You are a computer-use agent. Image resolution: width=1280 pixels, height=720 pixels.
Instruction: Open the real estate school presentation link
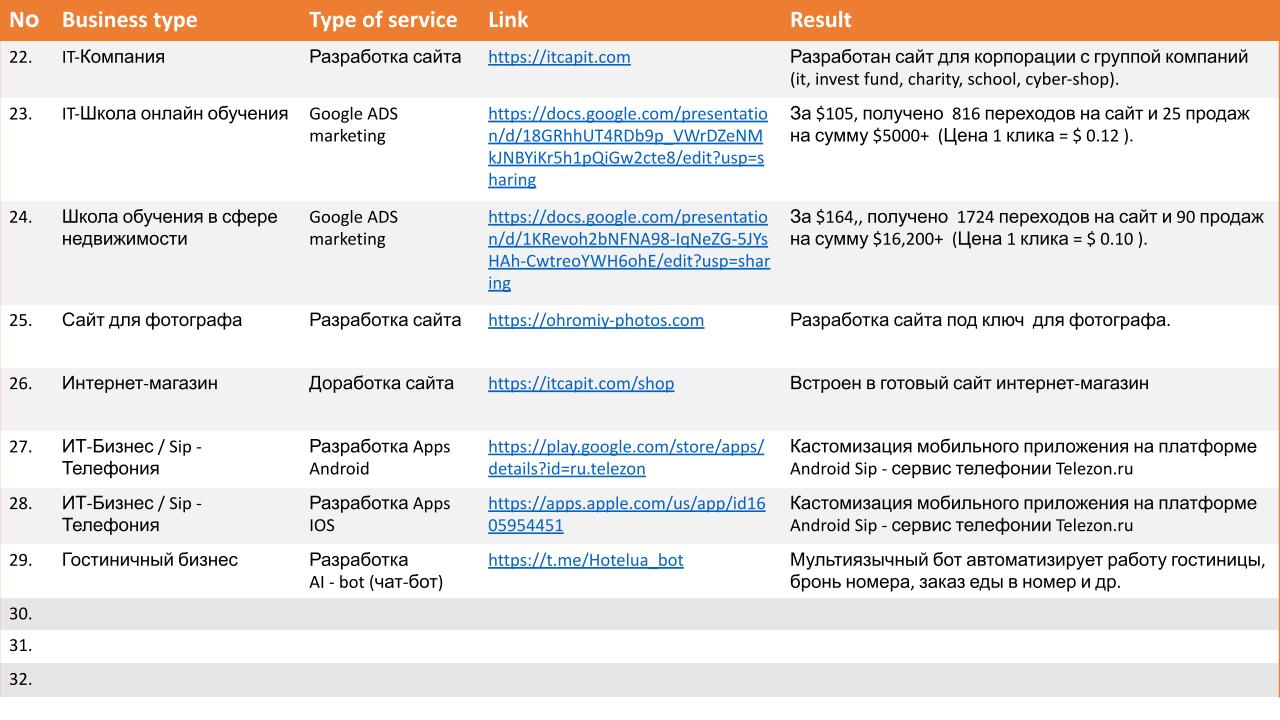pyautogui.click(x=628, y=250)
